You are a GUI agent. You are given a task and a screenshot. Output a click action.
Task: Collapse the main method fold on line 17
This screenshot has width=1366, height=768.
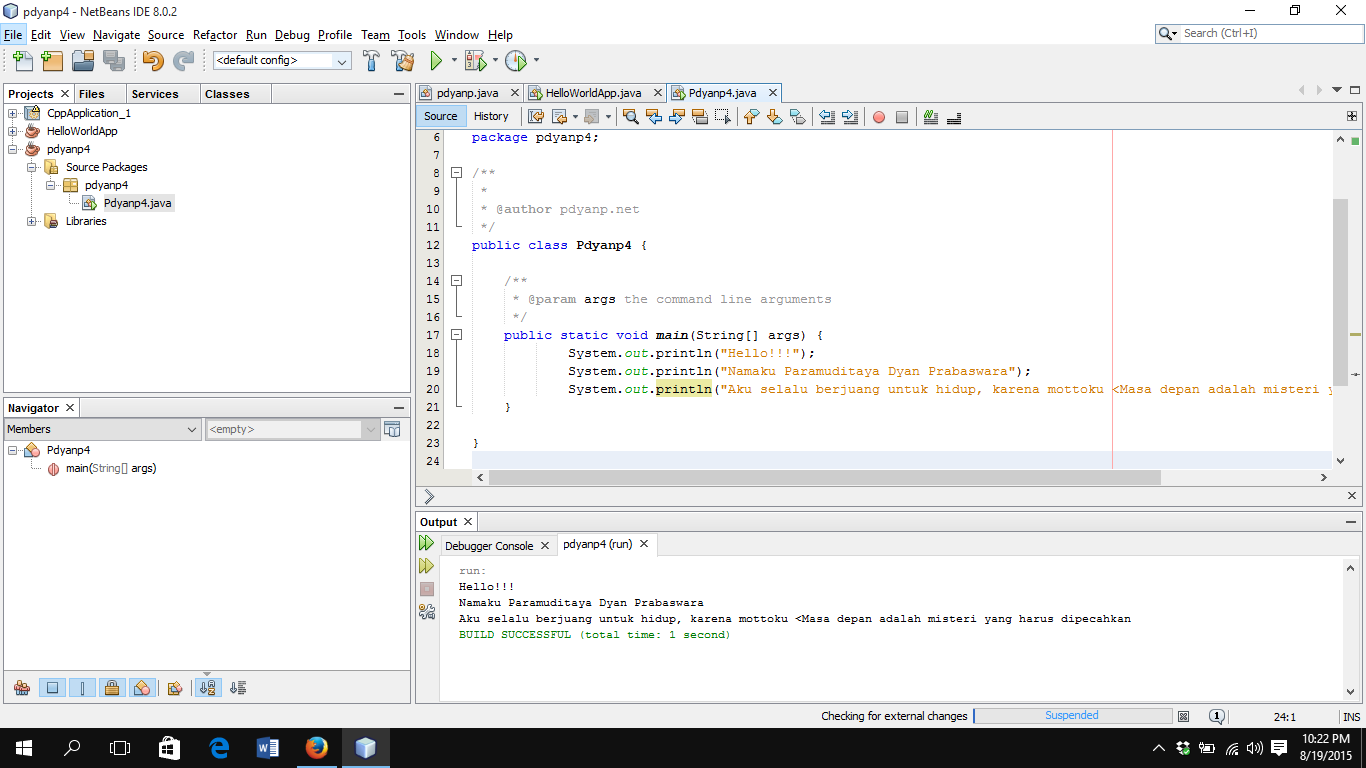pyautogui.click(x=456, y=335)
